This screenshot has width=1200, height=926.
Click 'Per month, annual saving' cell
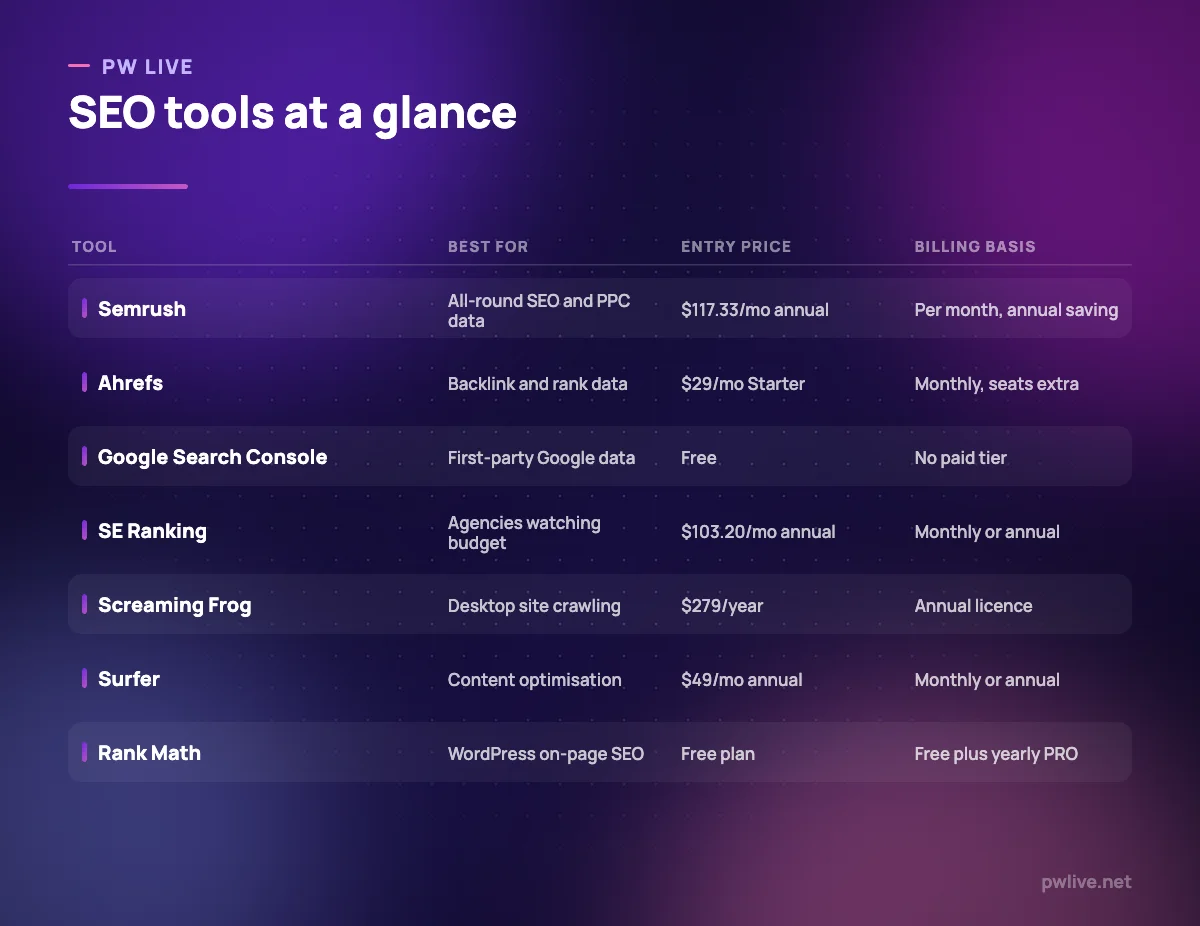click(1016, 310)
